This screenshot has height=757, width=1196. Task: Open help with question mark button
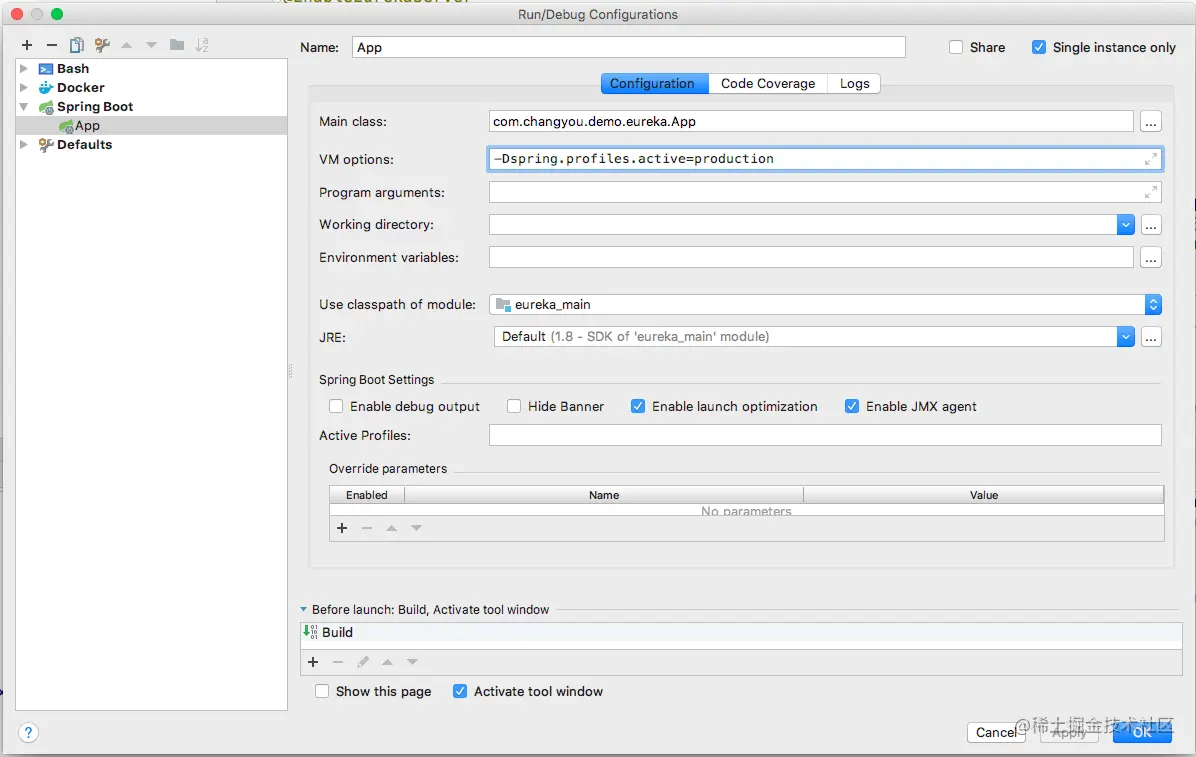point(28,733)
